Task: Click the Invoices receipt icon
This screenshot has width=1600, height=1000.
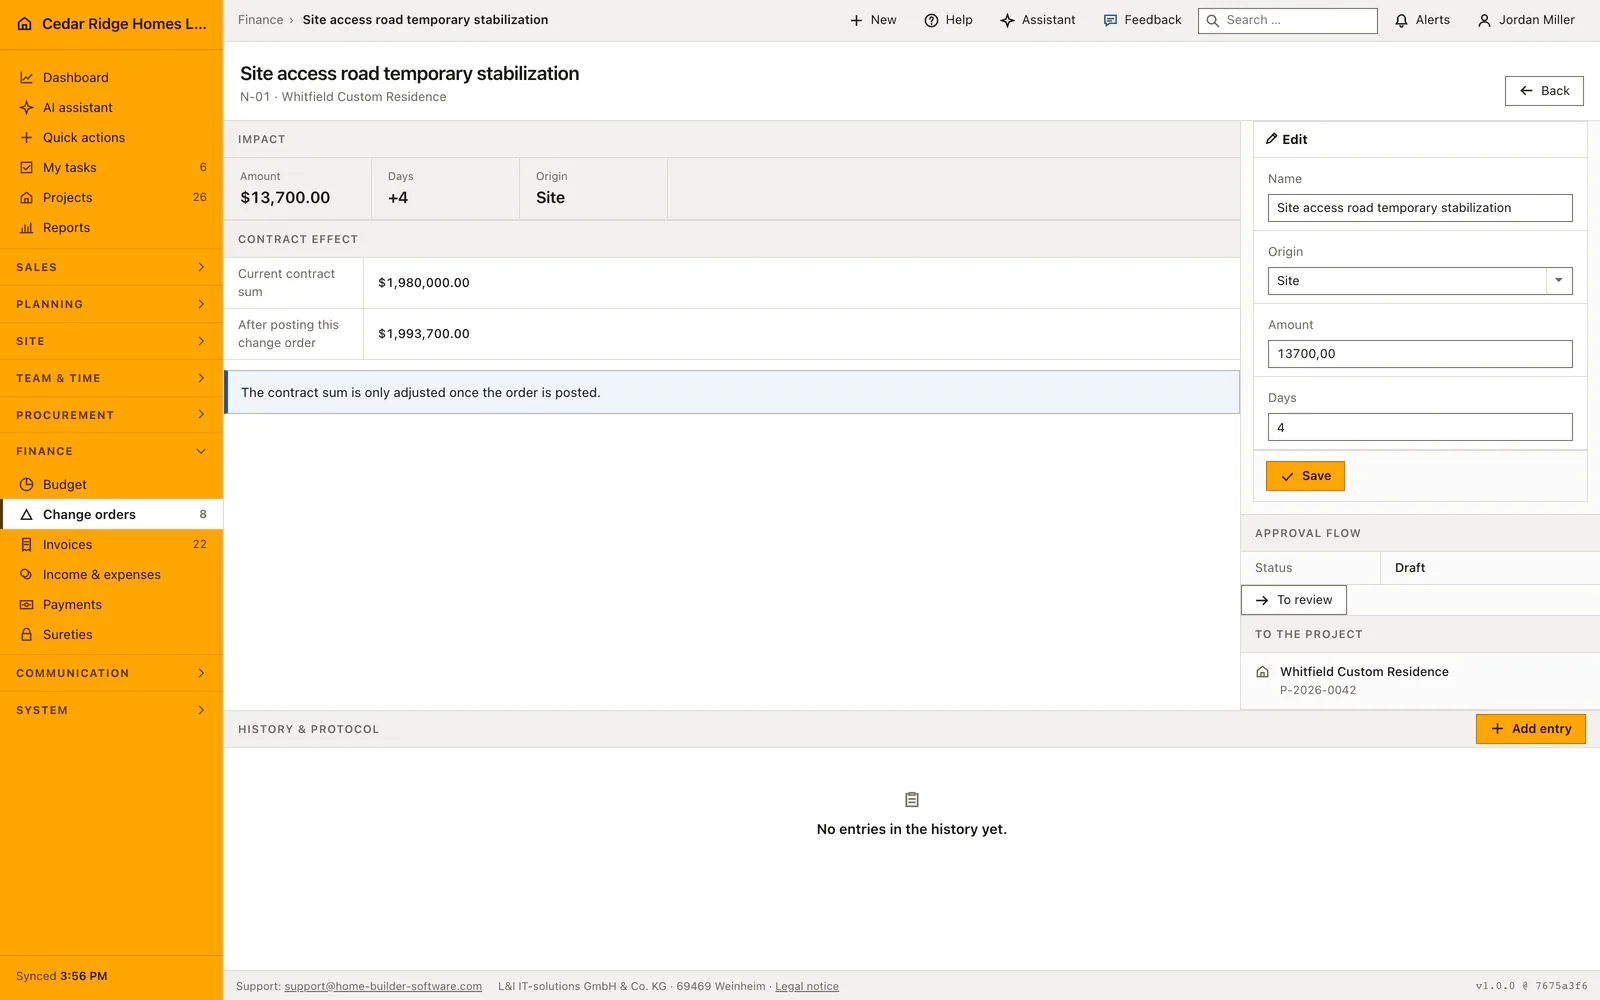Action: tap(27, 544)
